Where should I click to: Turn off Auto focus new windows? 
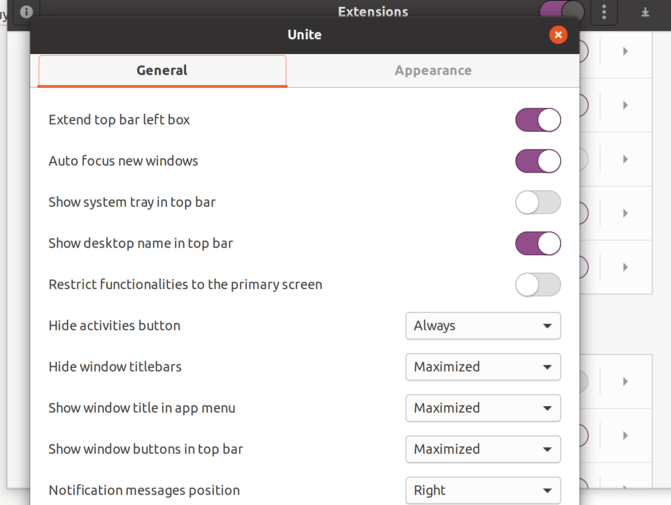[538, 161]
